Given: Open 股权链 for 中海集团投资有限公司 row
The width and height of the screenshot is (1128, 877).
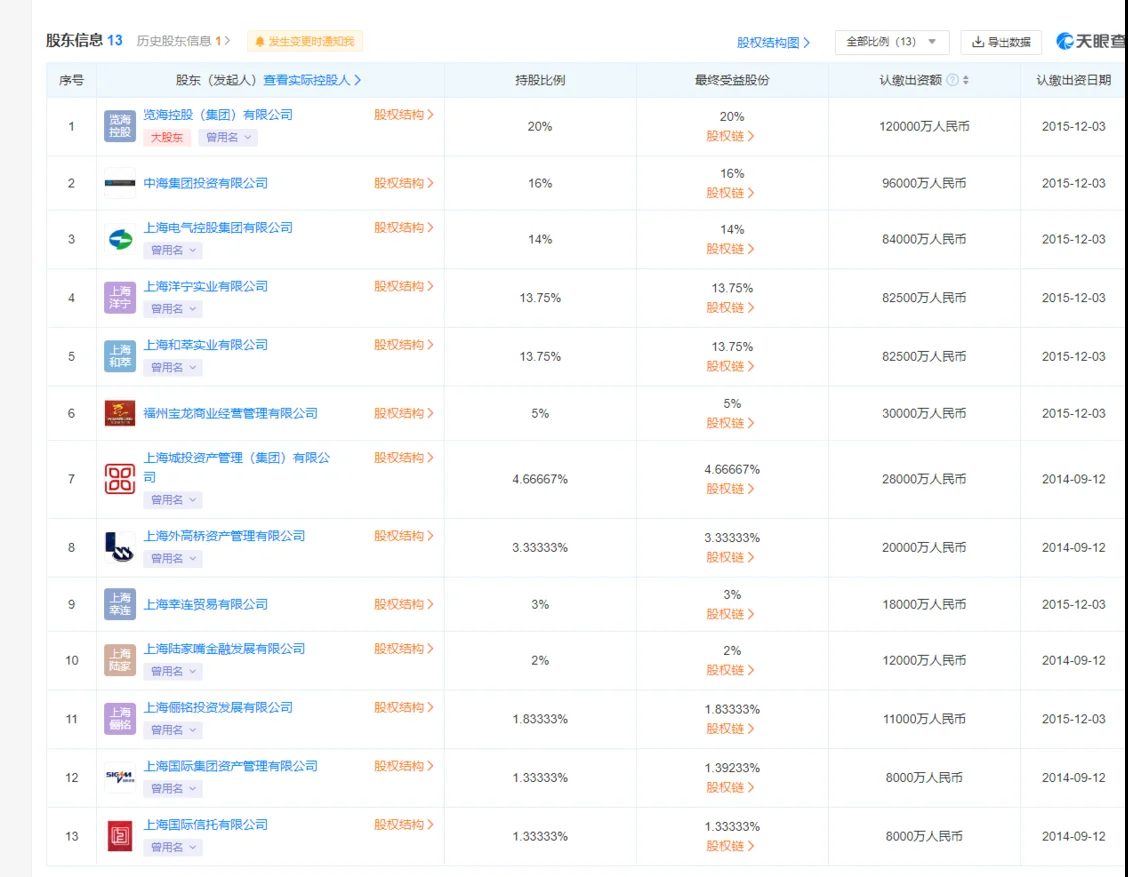Looking at the screenshot, I should pyautogui.click(x=730, y=193).
